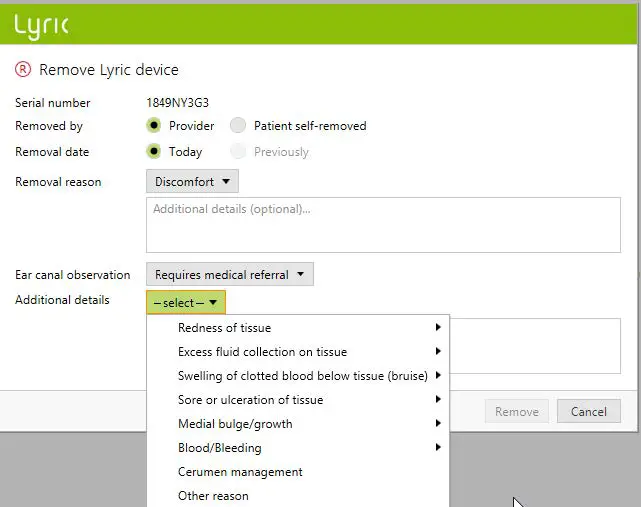Select Cerumen management option
Viewport: 641px width, 507px height.
[298, 472]
